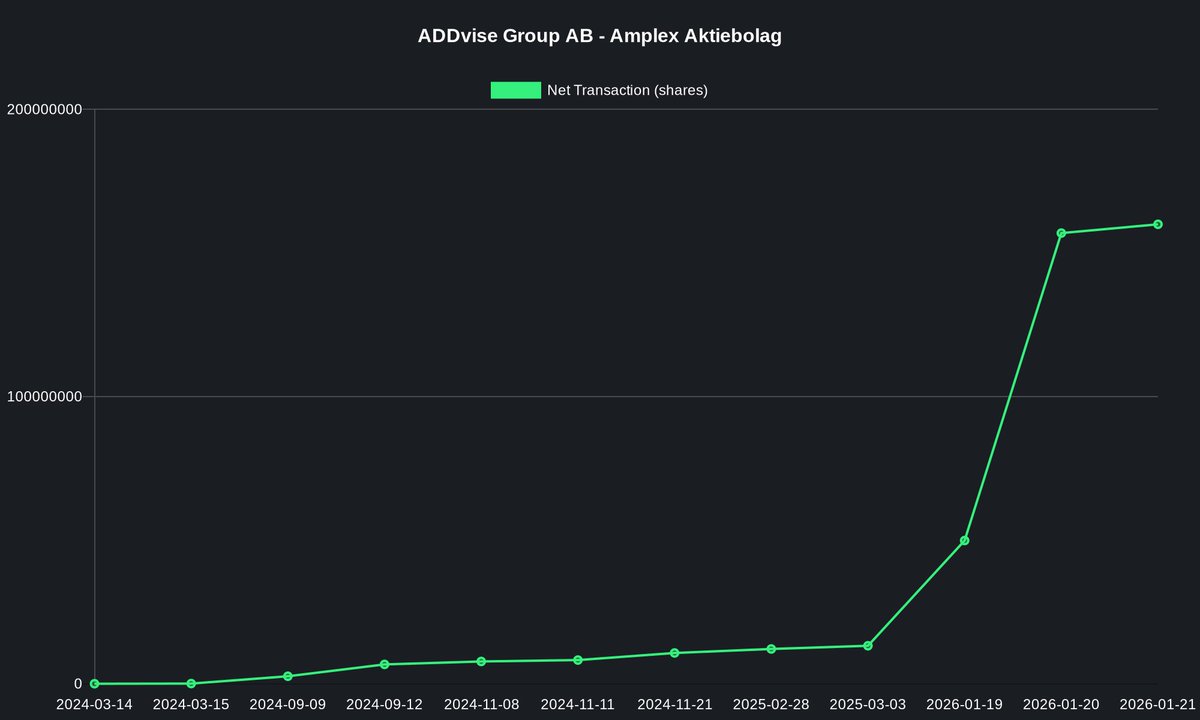Select the 2024-09-12 data marker
Image resolution: width=1200 pixels, height=720 pixels.
385,663
